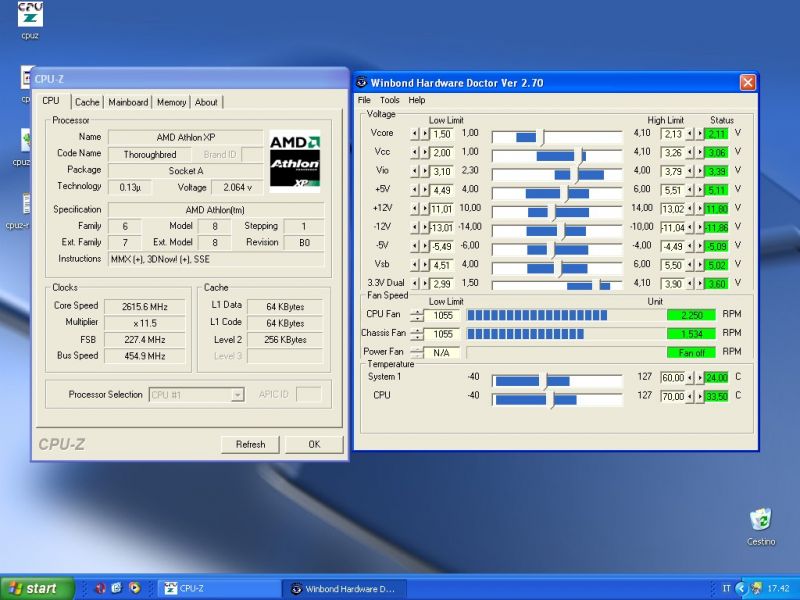This screenshot has width=800, height=600.
Task: Click the Vcore voltage range slider
Action: (557, 137)
